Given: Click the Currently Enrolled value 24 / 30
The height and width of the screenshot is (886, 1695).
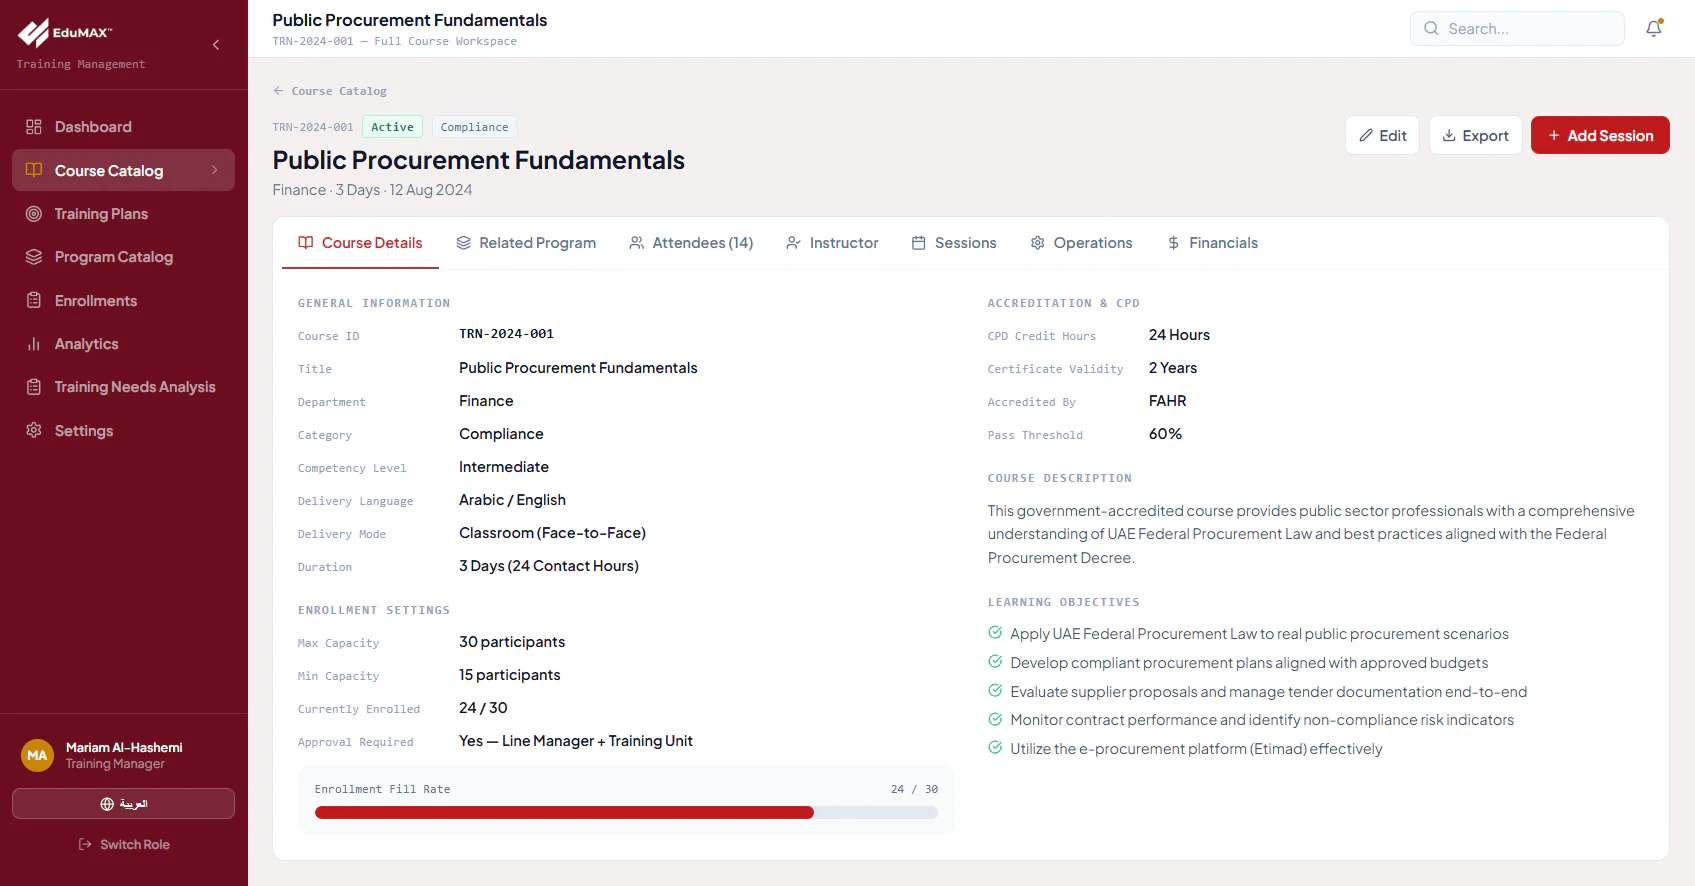Looking at the screenshot, I should coord(483,708).
